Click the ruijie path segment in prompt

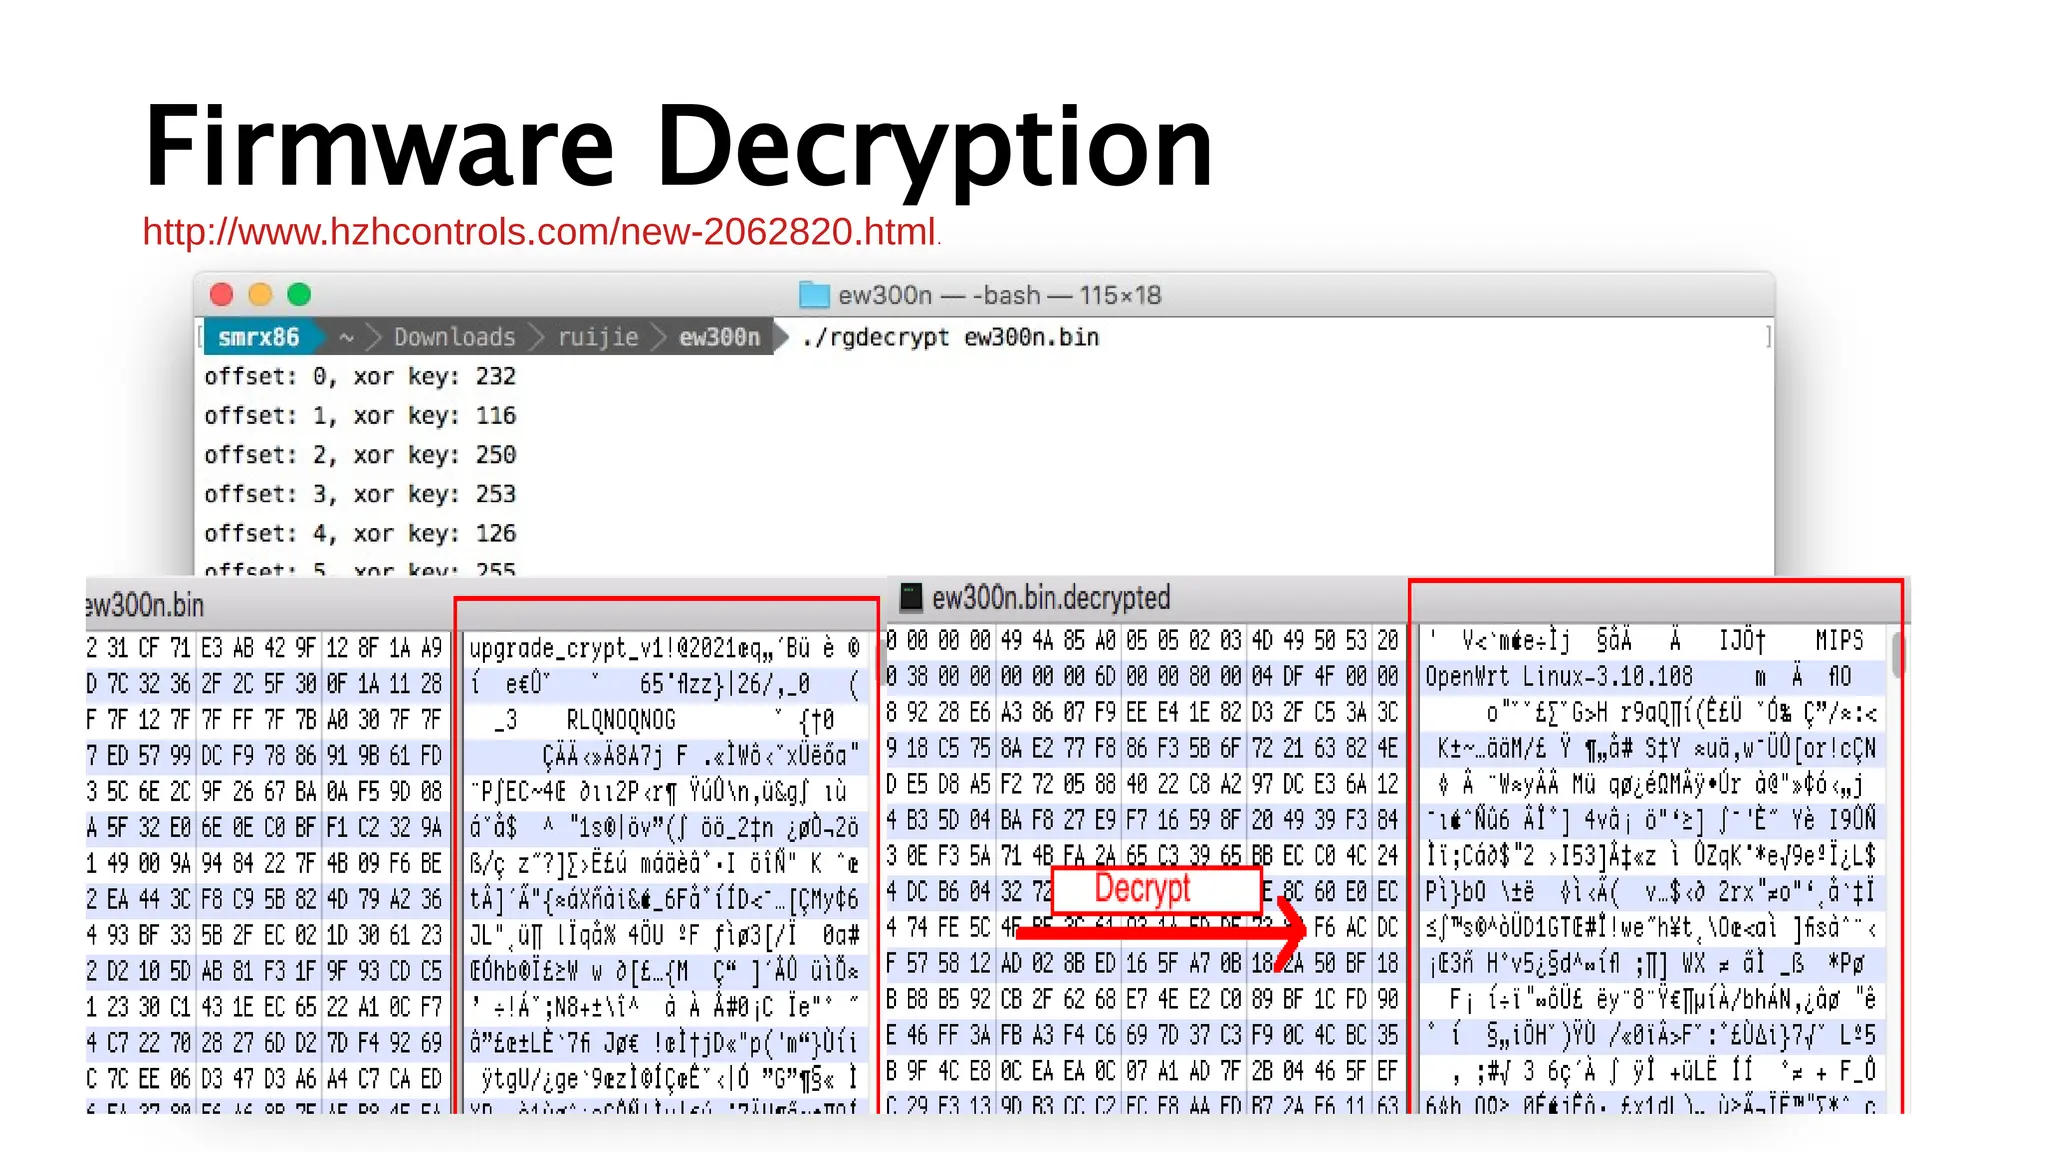click(598, 337)
